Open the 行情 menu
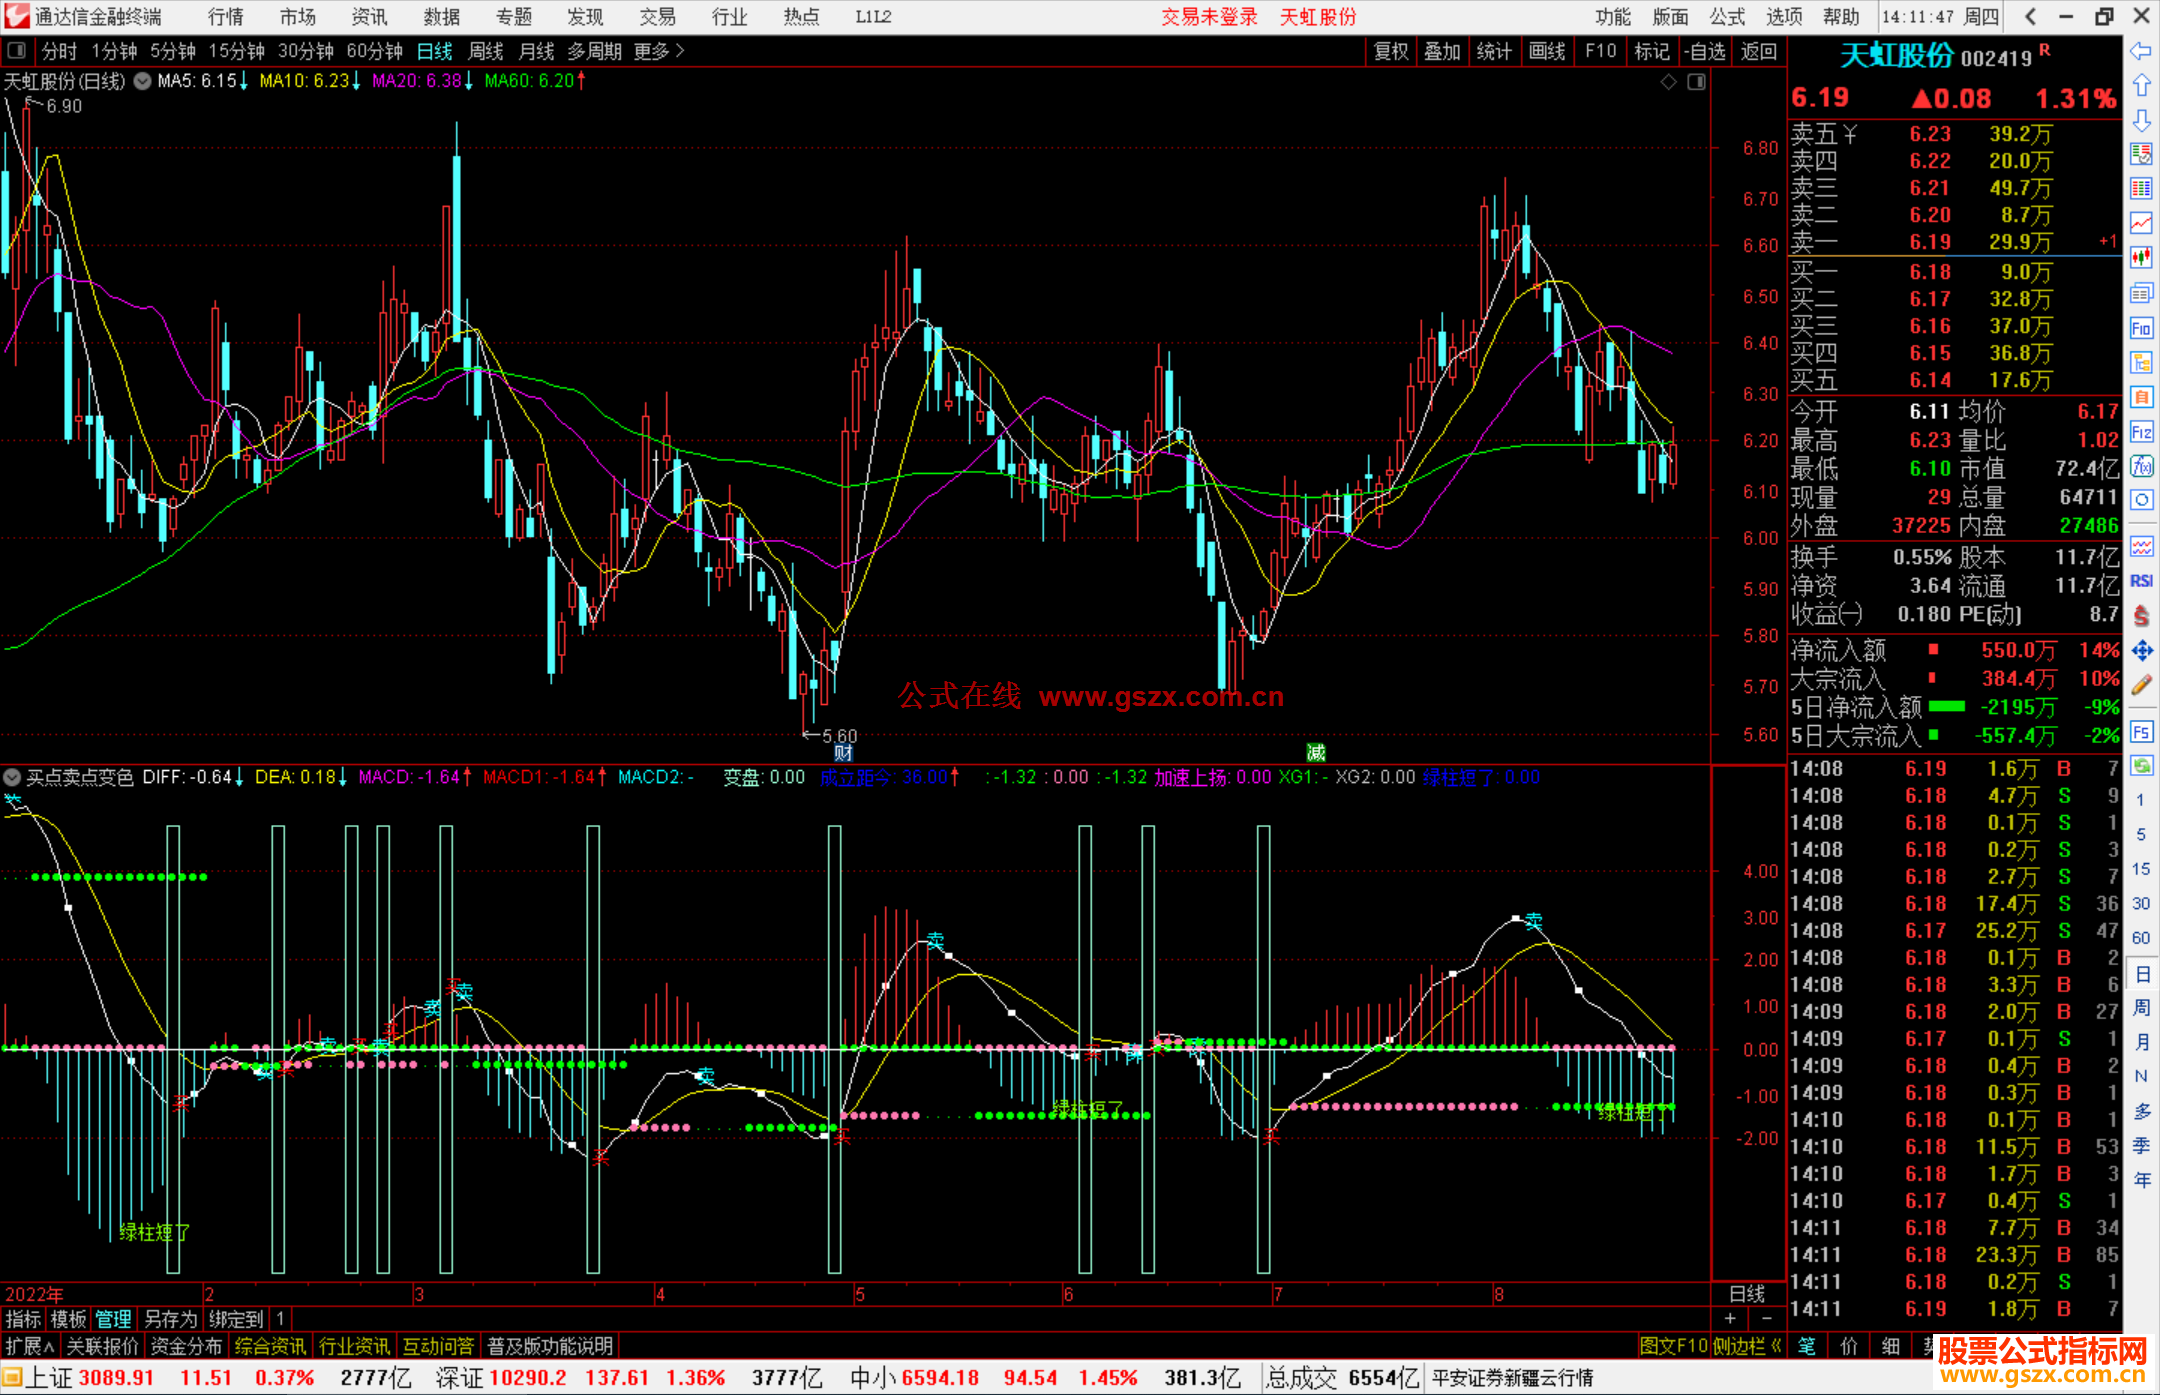Image resolution: width=2160 pixels, height=1395 pixels. click(226, 17)
